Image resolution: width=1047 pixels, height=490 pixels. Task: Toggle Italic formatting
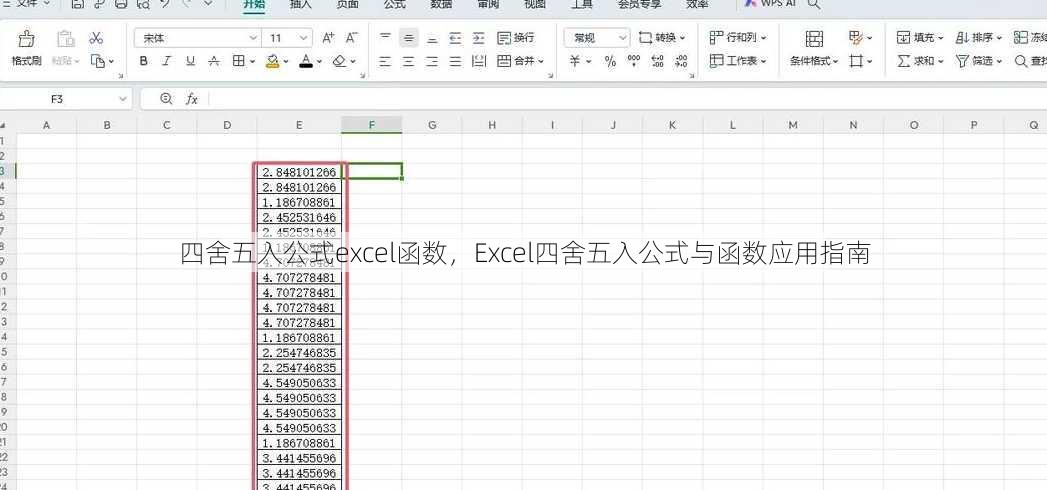pyautogui.click(x=167, y=61)
